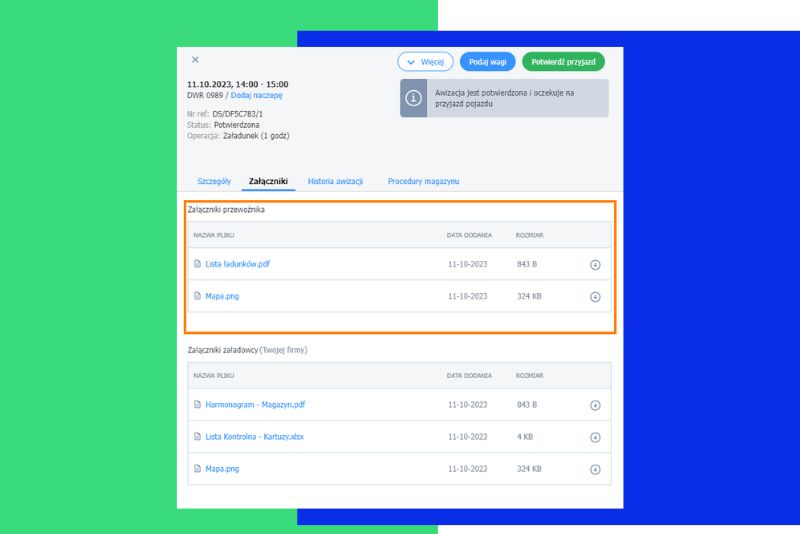The image size is (800, 534).
Task: Click the Potwierdź przyjazd button
Action: (x=563, y=62)
